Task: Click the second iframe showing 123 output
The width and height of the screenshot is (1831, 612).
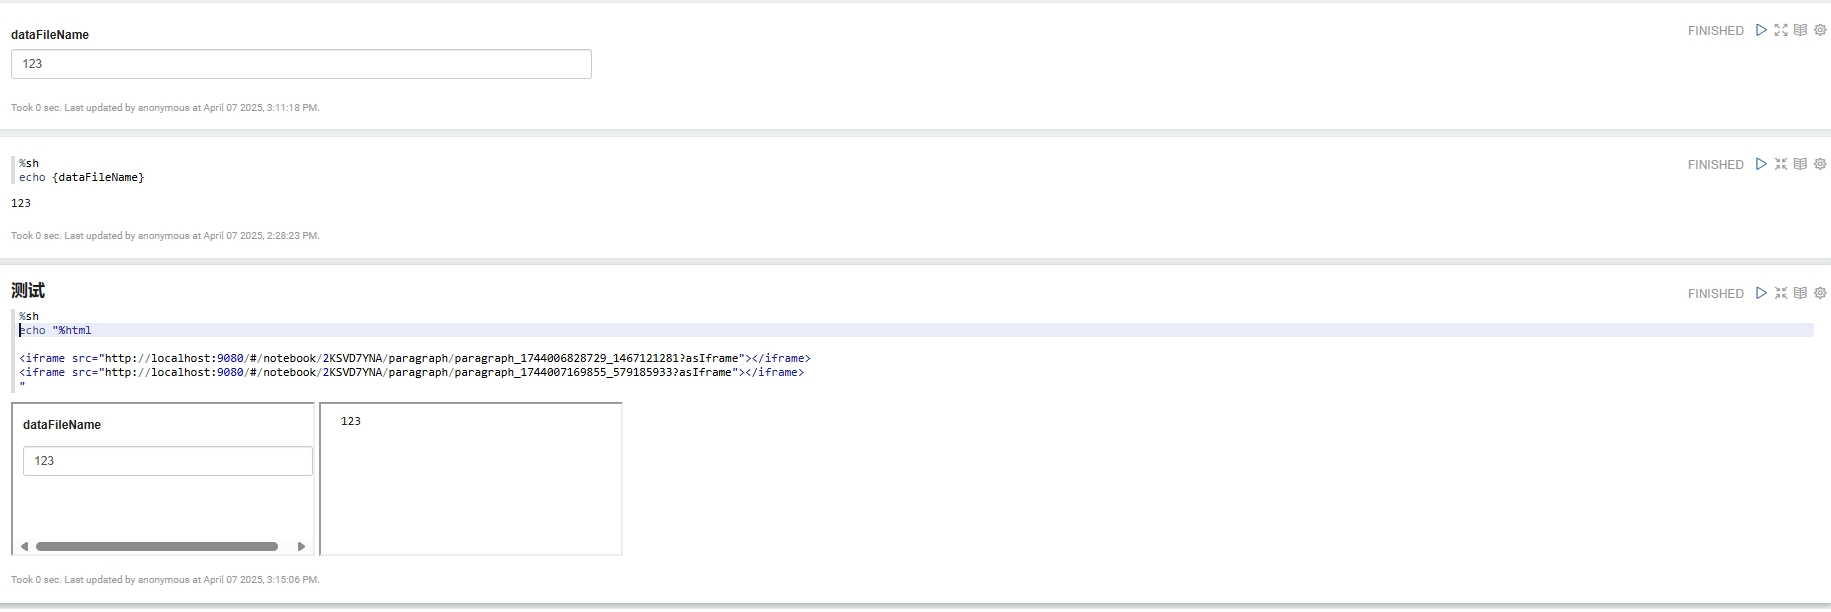Action: [471, 478]
